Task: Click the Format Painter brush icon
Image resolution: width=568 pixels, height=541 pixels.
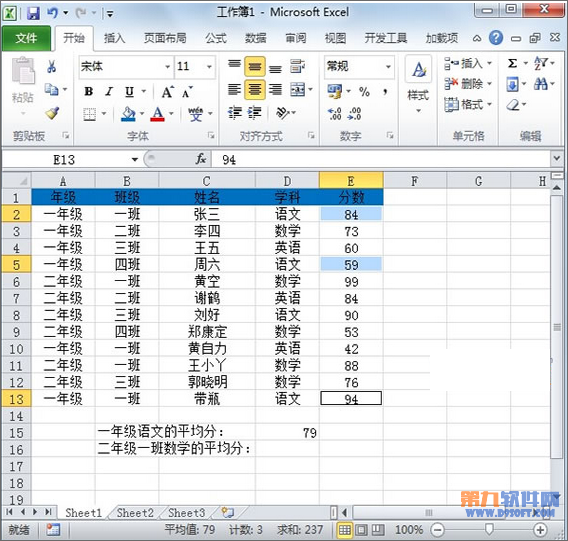Action: [x=52, y=113]
